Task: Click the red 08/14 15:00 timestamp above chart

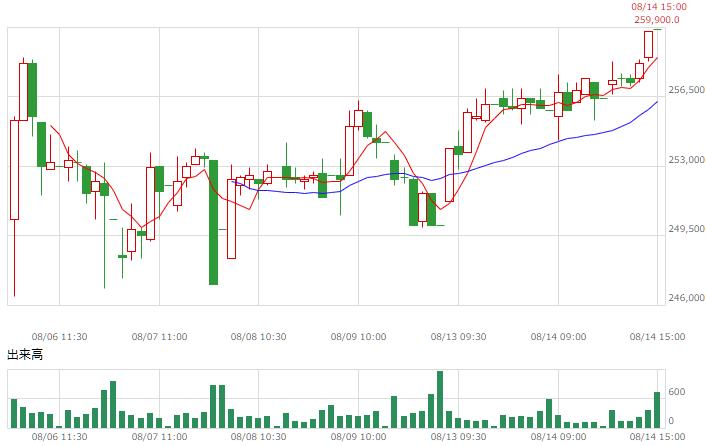Action: [x=659, y=7]
